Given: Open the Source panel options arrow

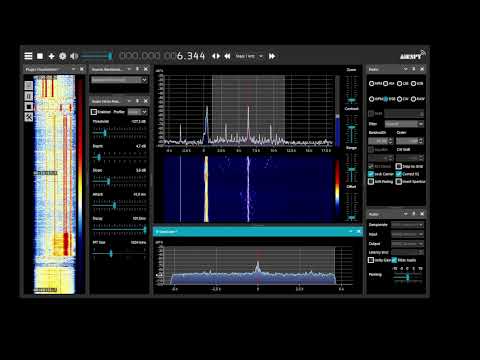Looking at the screenshot, I should (129, 69).
